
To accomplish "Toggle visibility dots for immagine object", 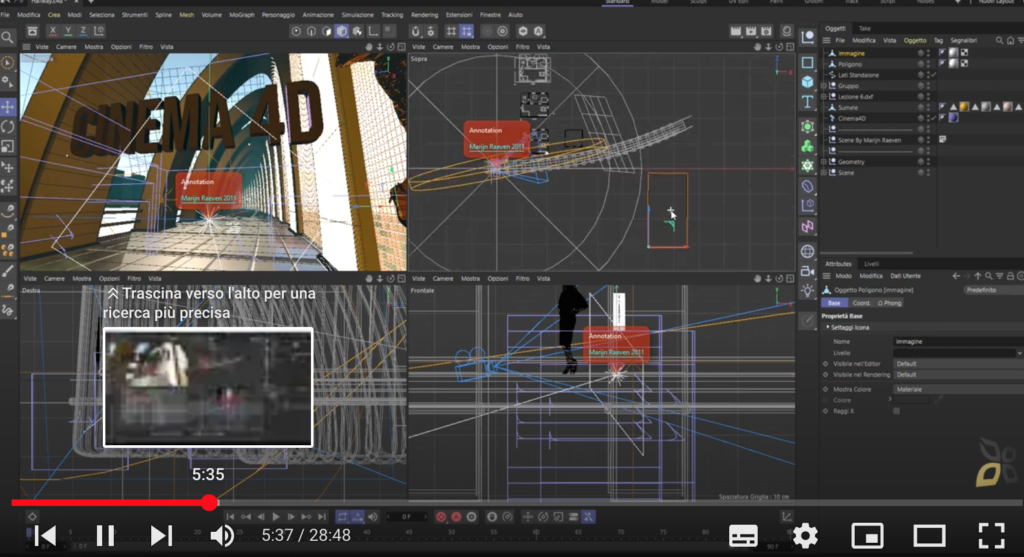I will [x=928, y=53].
